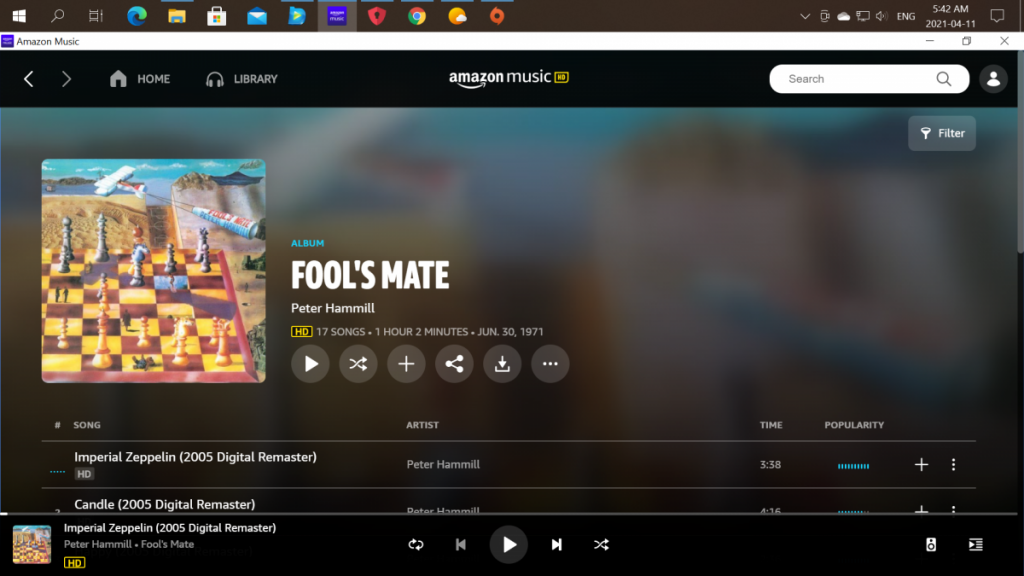Shuffle the album with the round shuffle button
Image resolution: width=1024 pixels, height=576 pixels.
point(358,364)
